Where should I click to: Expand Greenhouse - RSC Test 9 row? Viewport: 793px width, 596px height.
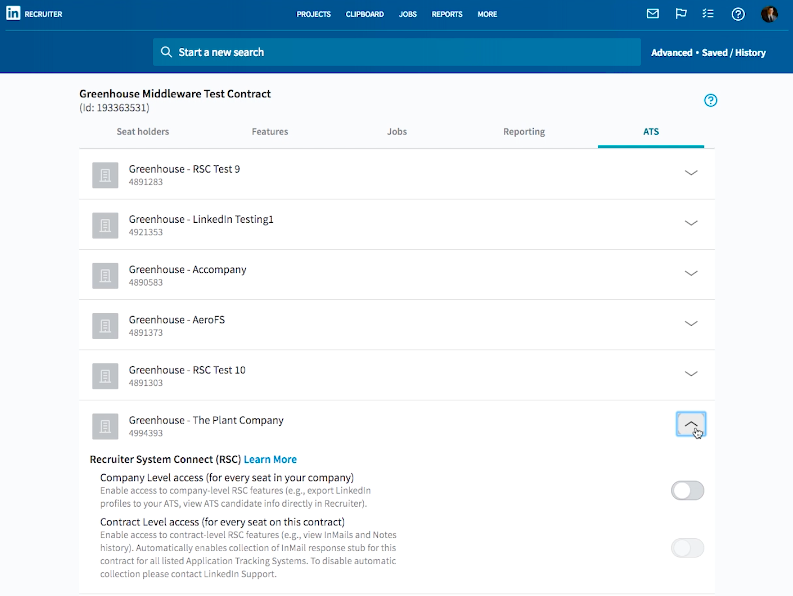point(691,173)
